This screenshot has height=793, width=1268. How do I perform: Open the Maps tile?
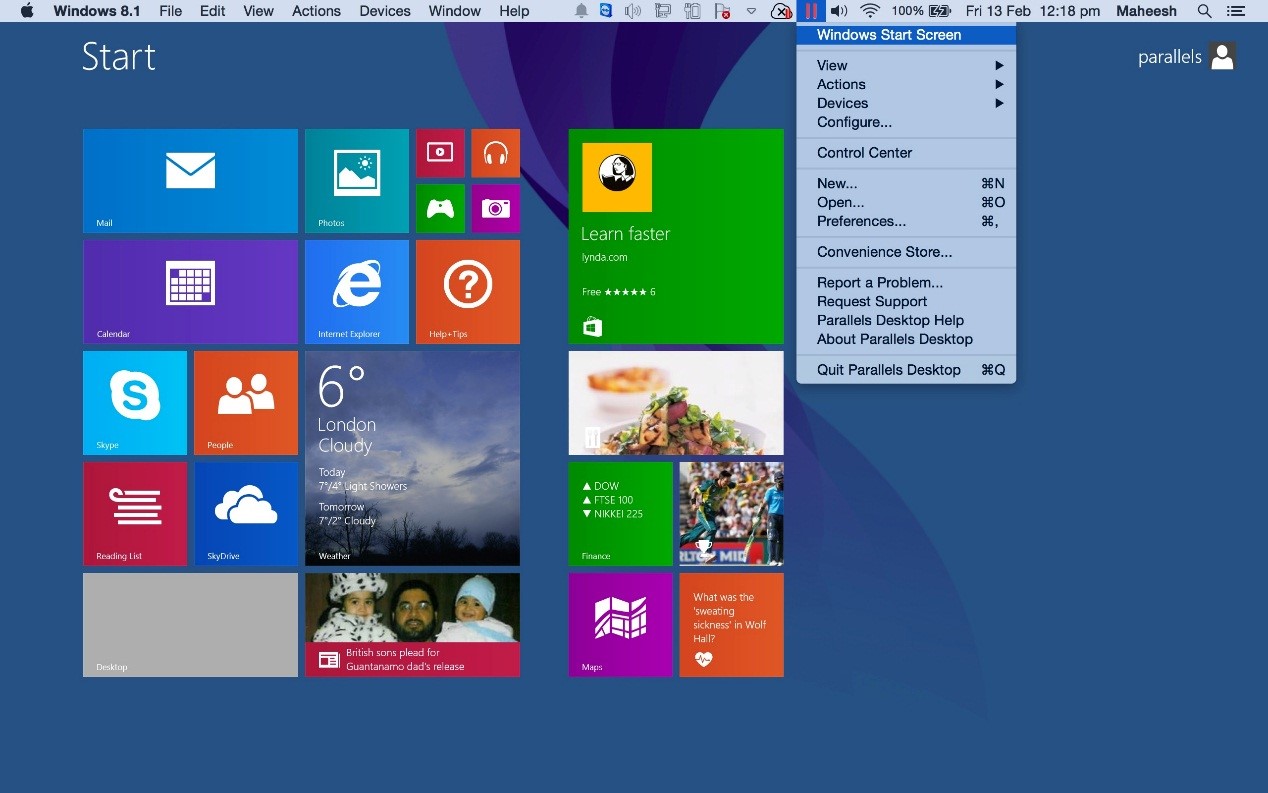(x=621, y=625)
